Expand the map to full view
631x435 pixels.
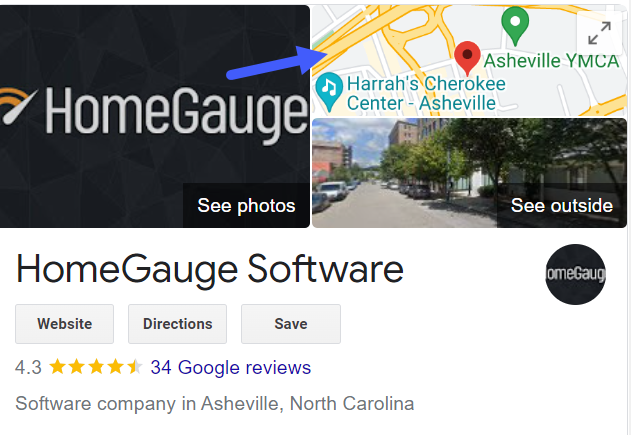tap(599, 33)
